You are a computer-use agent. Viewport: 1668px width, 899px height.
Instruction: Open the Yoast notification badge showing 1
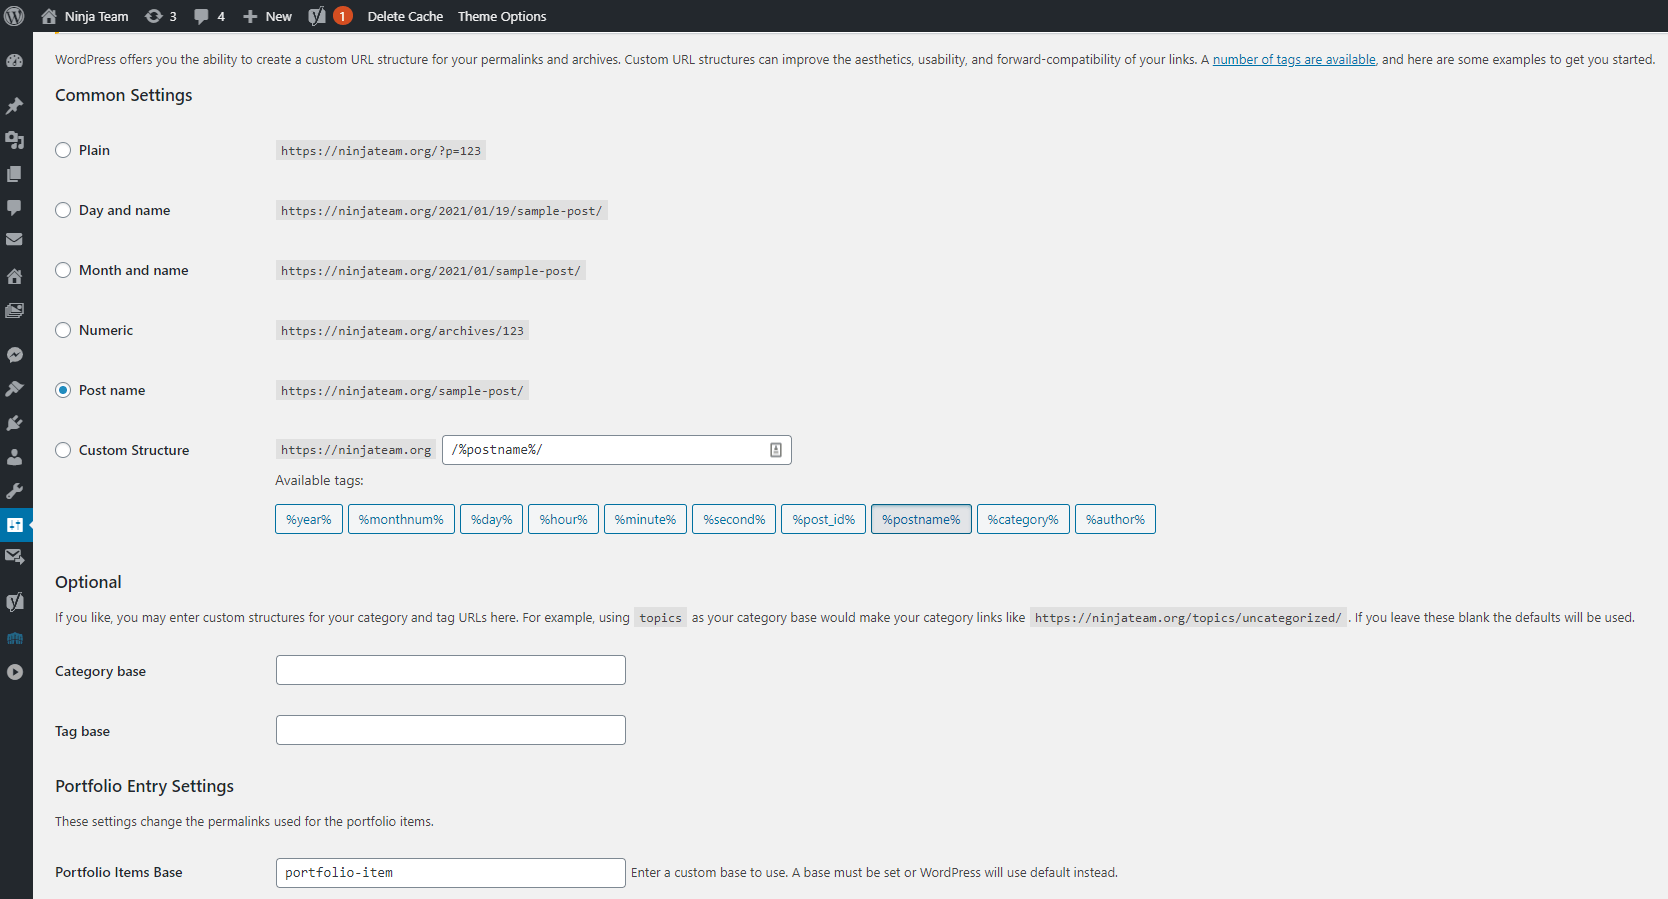click(342, 16)
